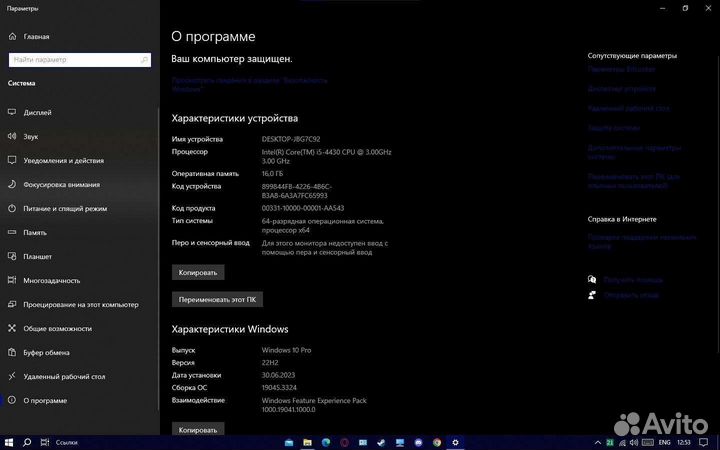Launch Google Chrome from the taskbar

tap(437, 442)
